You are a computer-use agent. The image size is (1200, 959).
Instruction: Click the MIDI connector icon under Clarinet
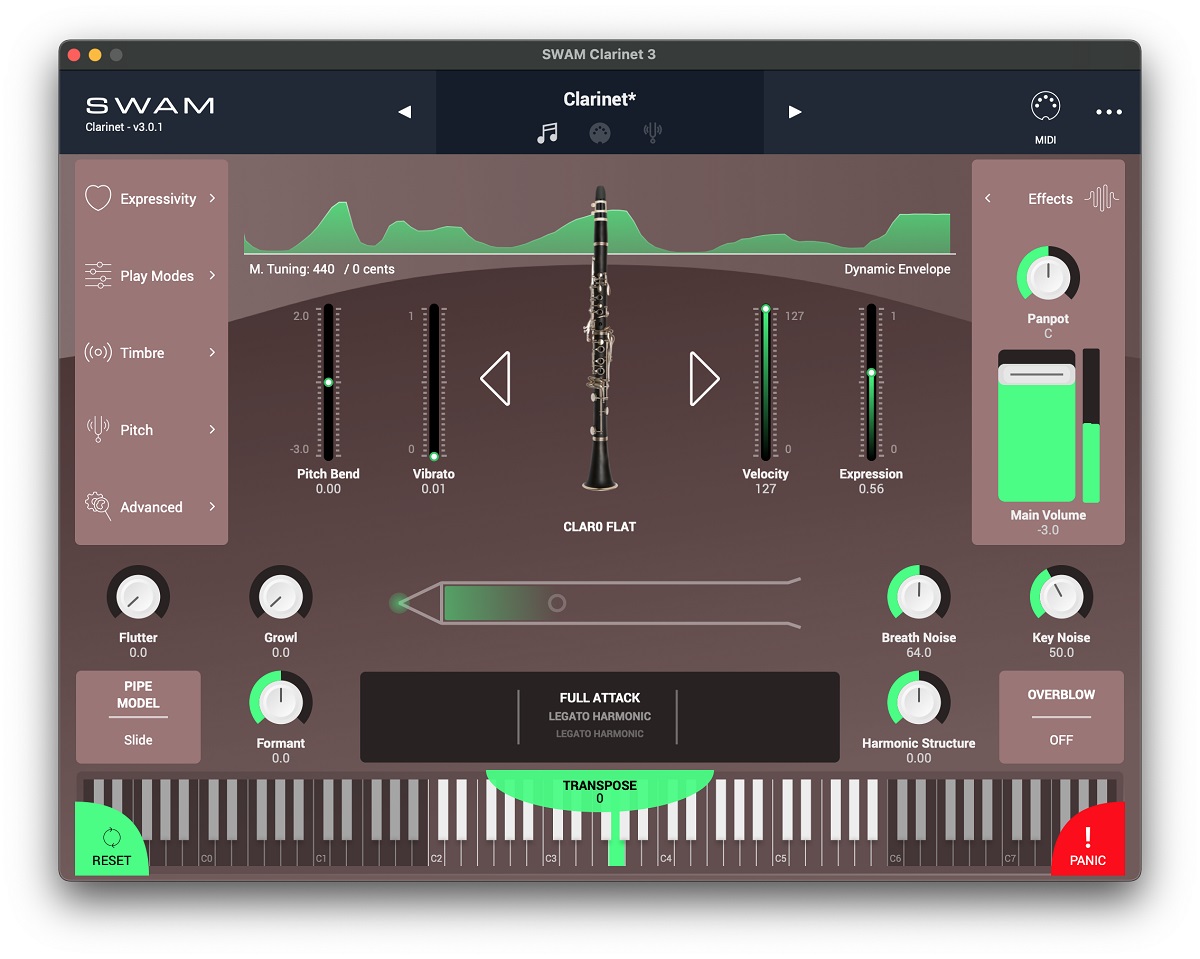coord(600,133)
